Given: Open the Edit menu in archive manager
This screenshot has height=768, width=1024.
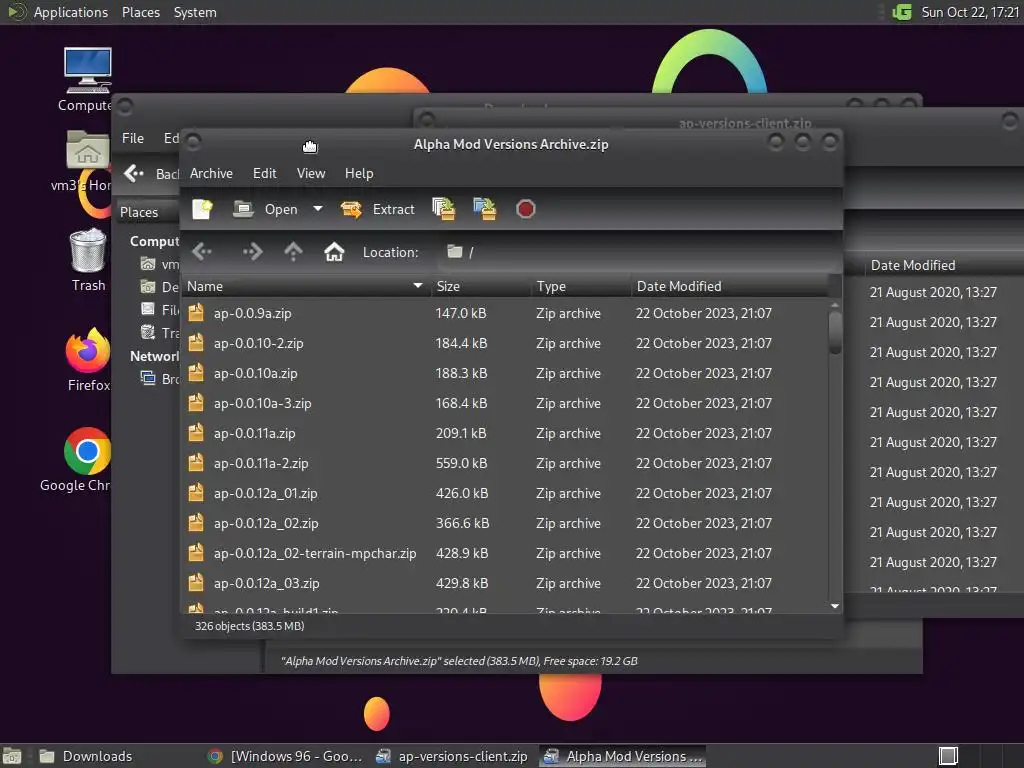Looking at the screenshot, I should tap(264, 173).
